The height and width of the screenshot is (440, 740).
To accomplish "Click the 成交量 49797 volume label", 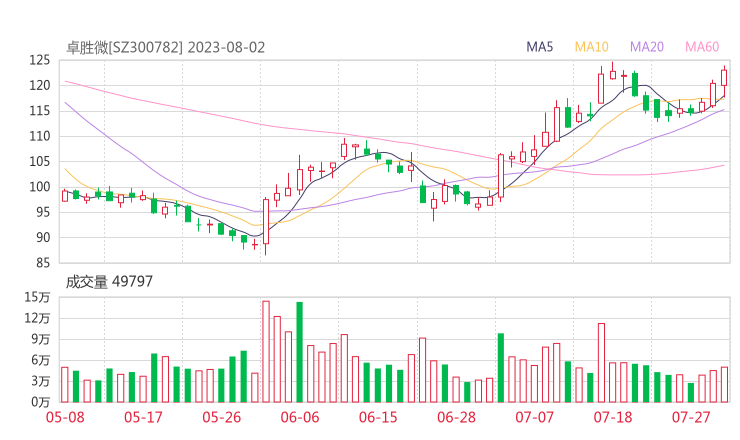I will (x=109, y=282).
